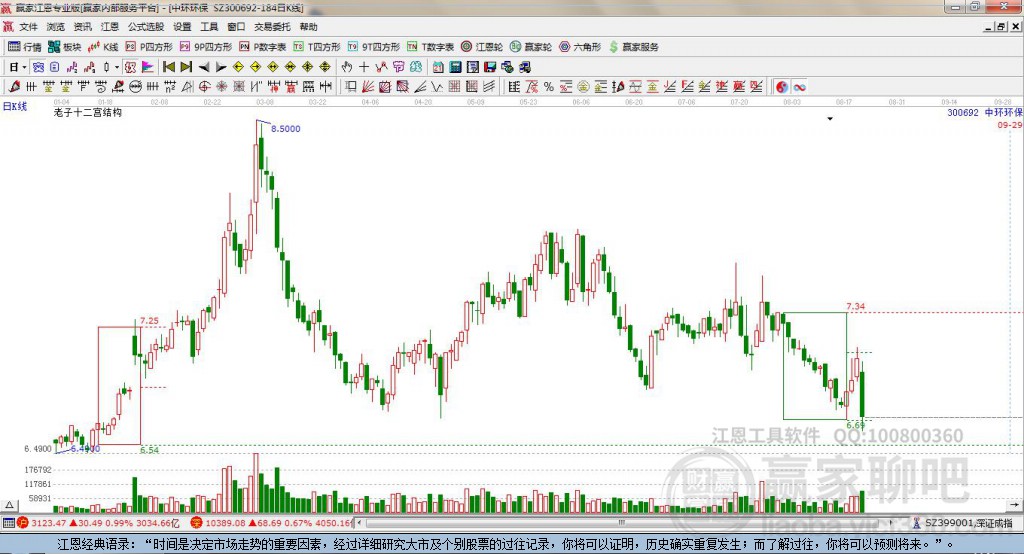The image size is (1024, 554).
Task: Click yellow diamond right-arrow icon
Action: tap(255, 67)
